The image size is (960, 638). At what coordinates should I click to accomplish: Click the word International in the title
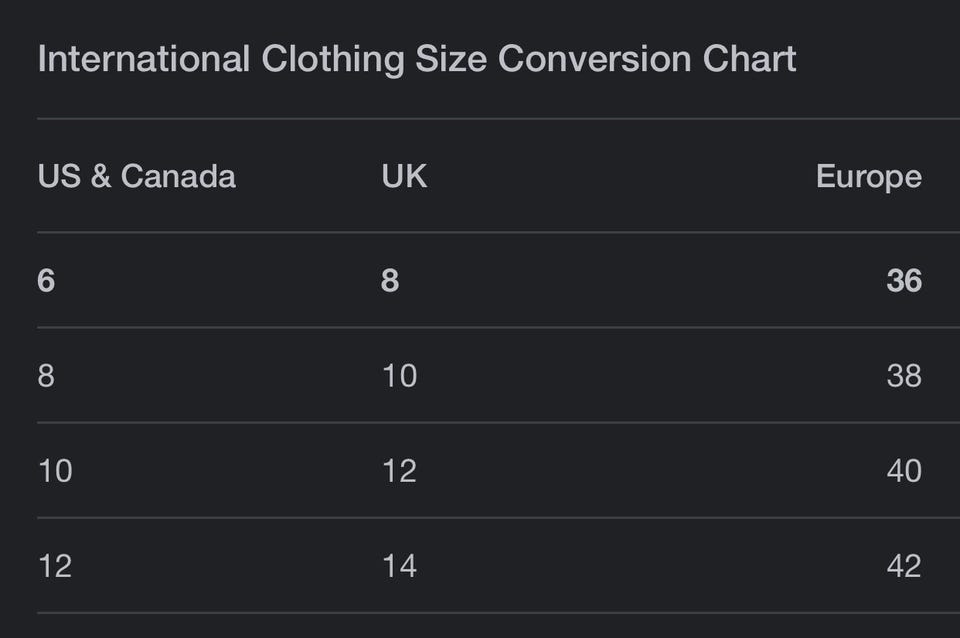[143, 59]
